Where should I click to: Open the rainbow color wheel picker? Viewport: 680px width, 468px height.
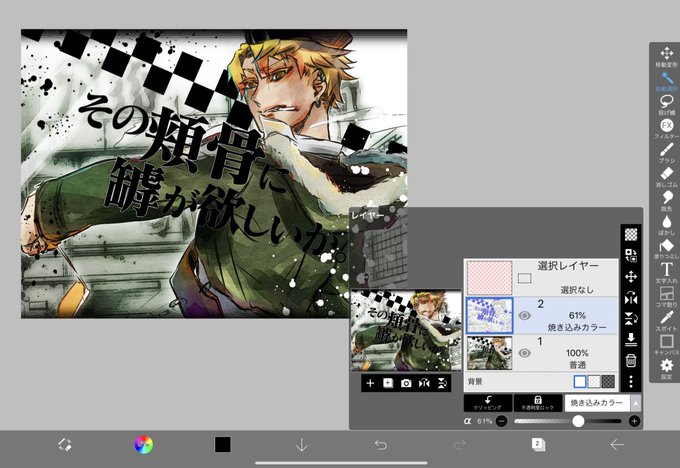pos(144,445)
